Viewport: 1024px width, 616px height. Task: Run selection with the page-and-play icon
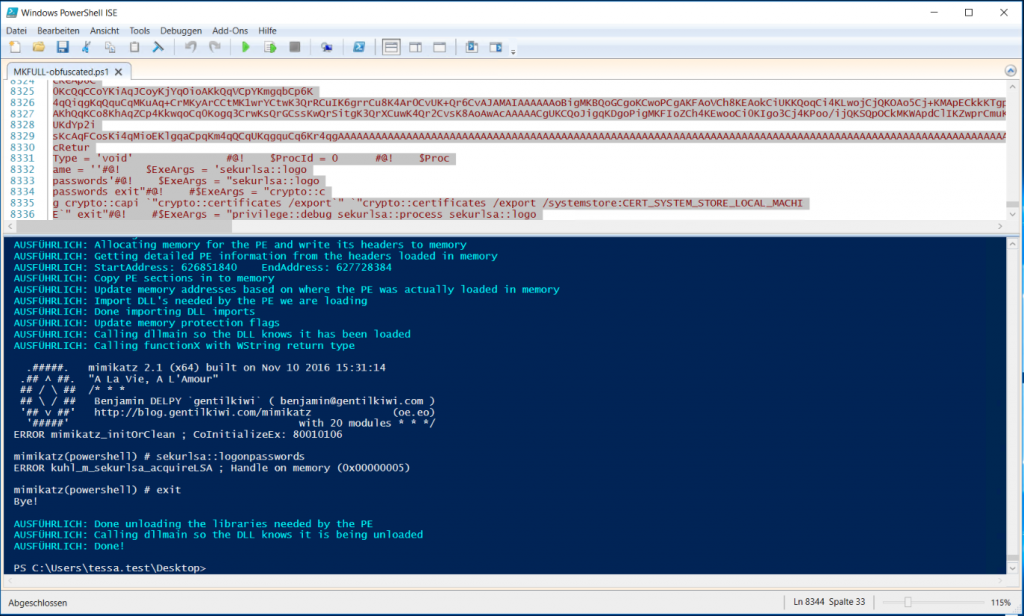point(270,47)
